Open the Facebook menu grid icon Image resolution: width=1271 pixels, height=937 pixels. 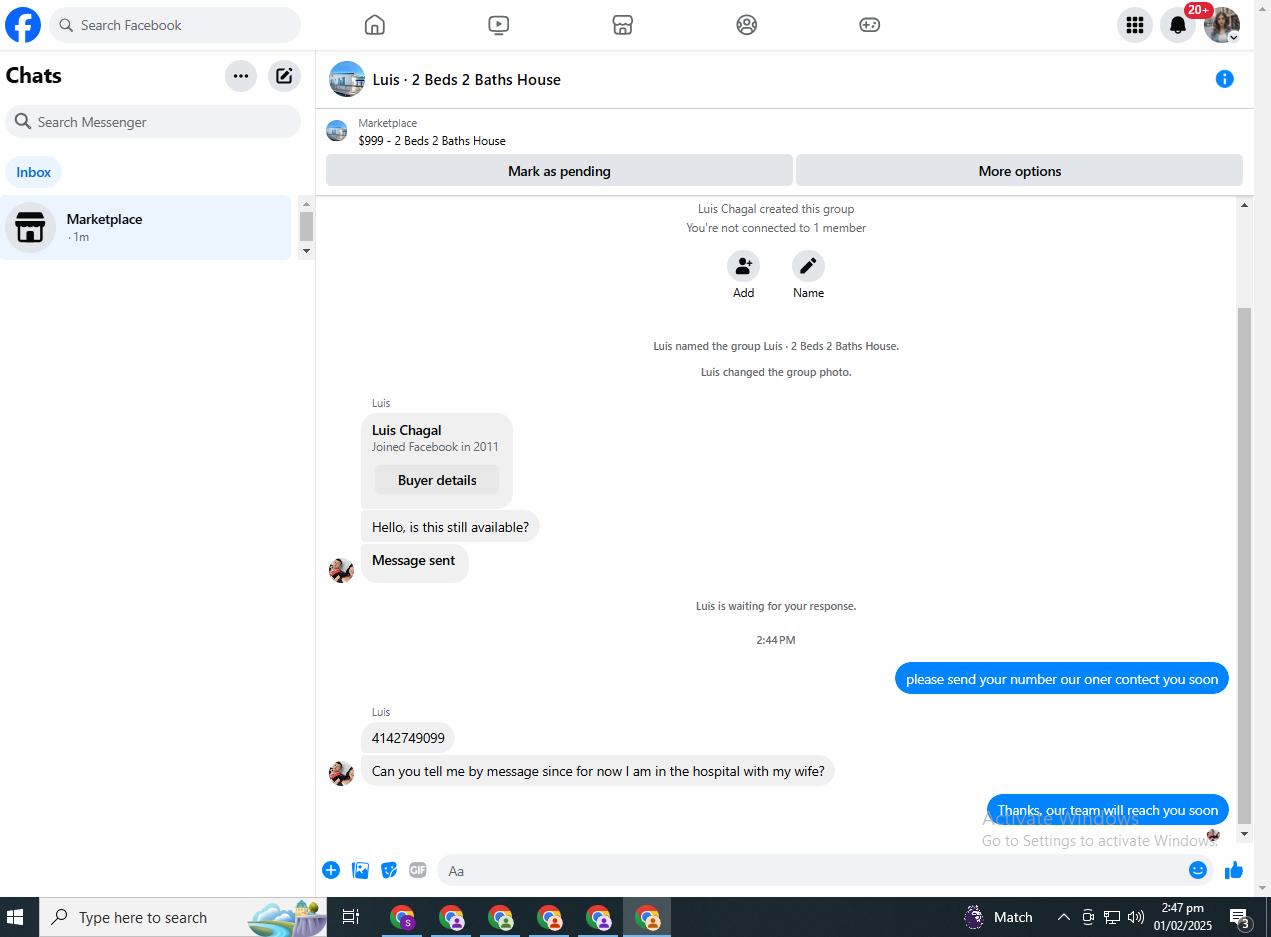coord(1135,25)
